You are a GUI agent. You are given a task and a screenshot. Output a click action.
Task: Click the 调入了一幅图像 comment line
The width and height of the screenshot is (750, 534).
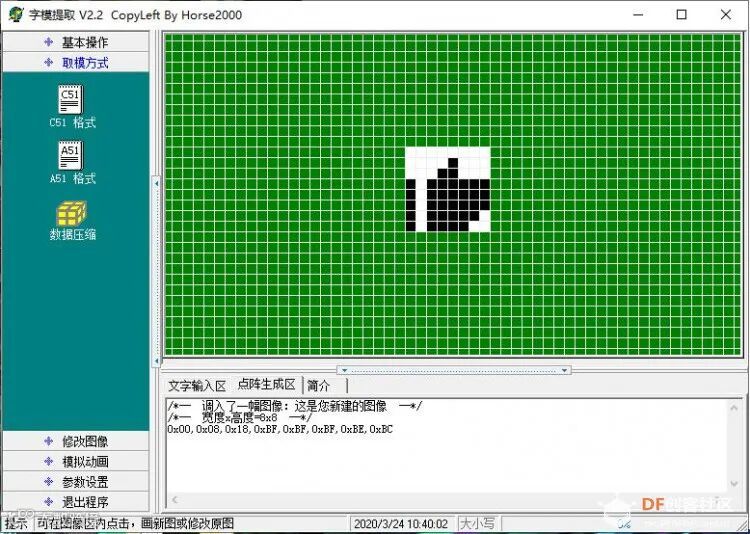[x=294, y=406]
